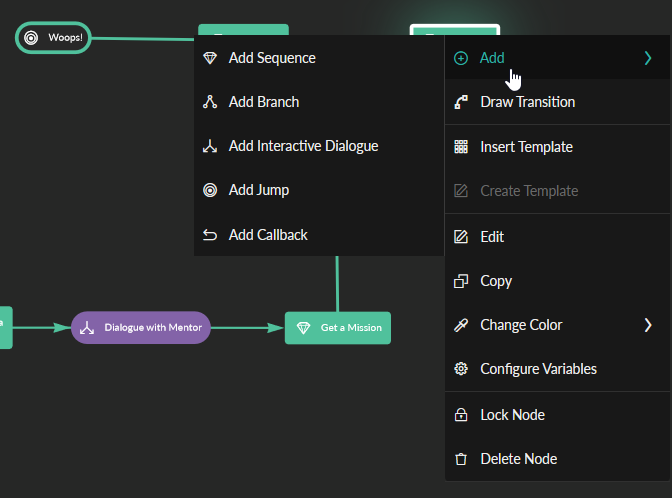Click the plus circle icon beside Add
Viewport: 672px width, 498px height.
point(461,58)
